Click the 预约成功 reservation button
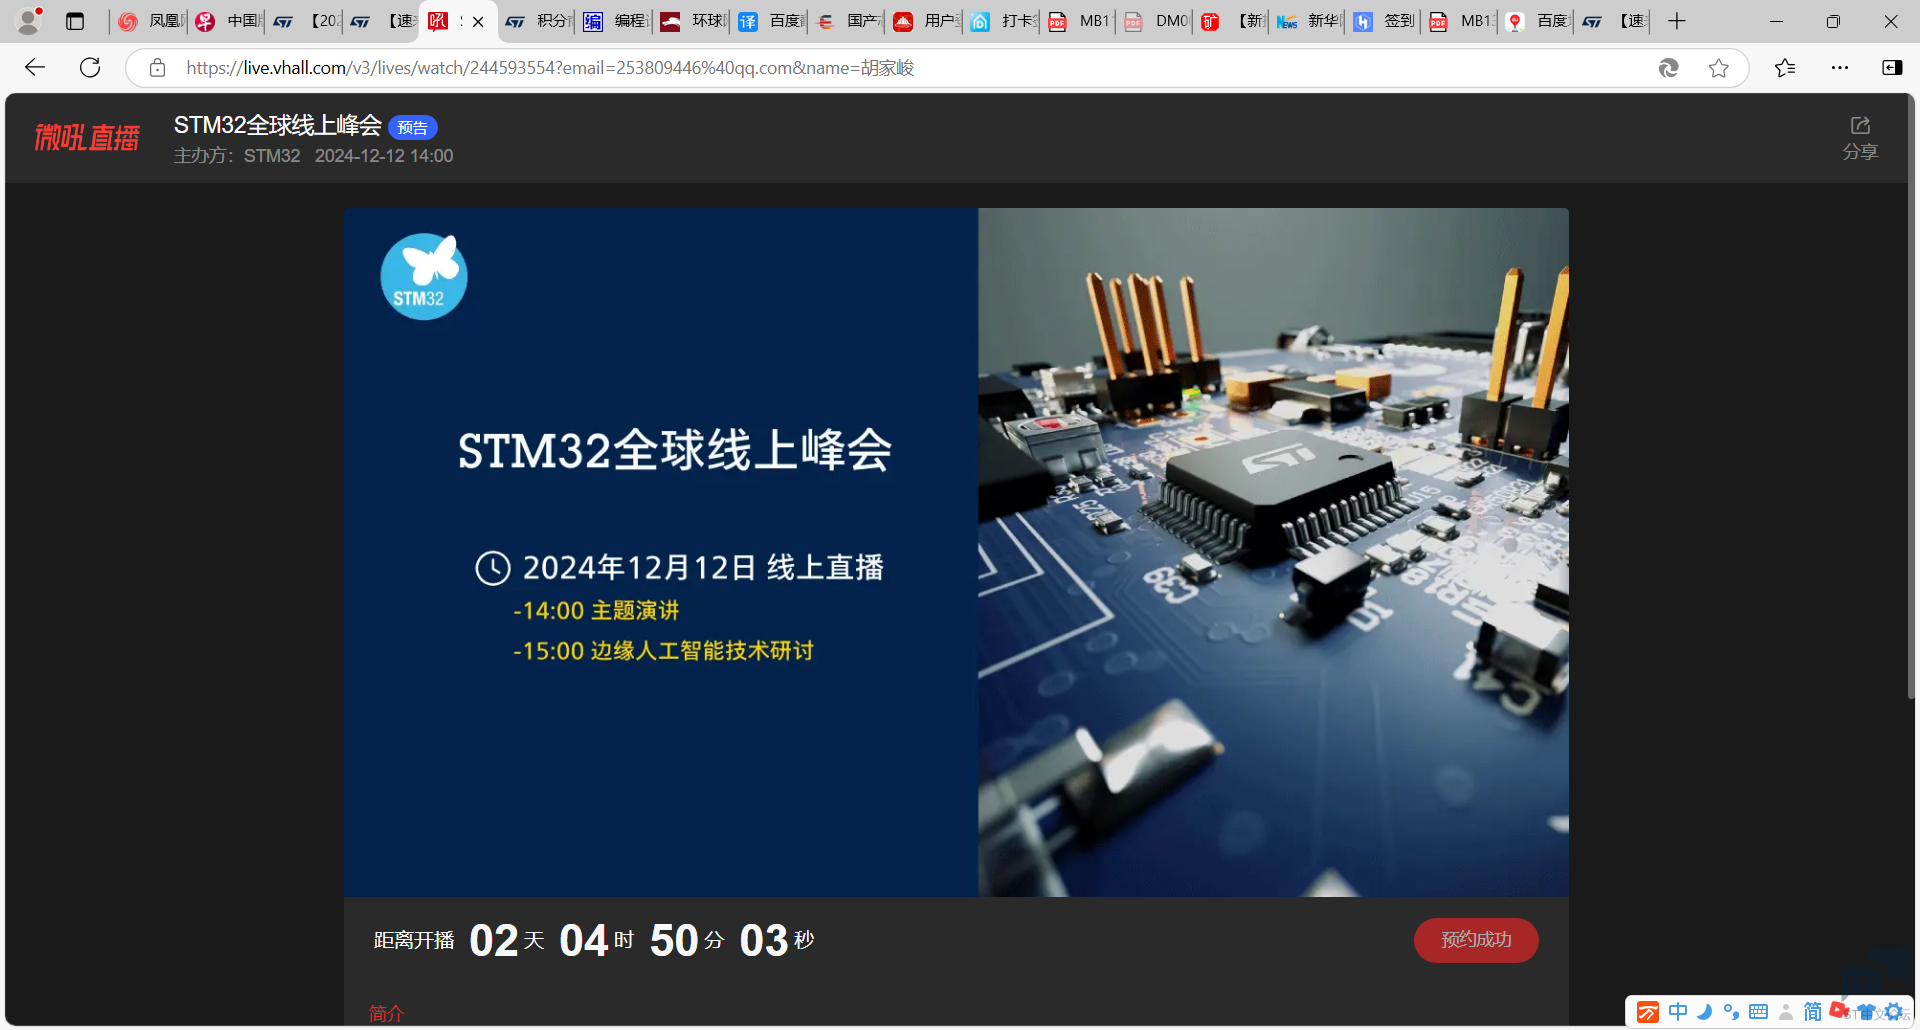The image size is (1920, 1030). (x=1476, y=940)
